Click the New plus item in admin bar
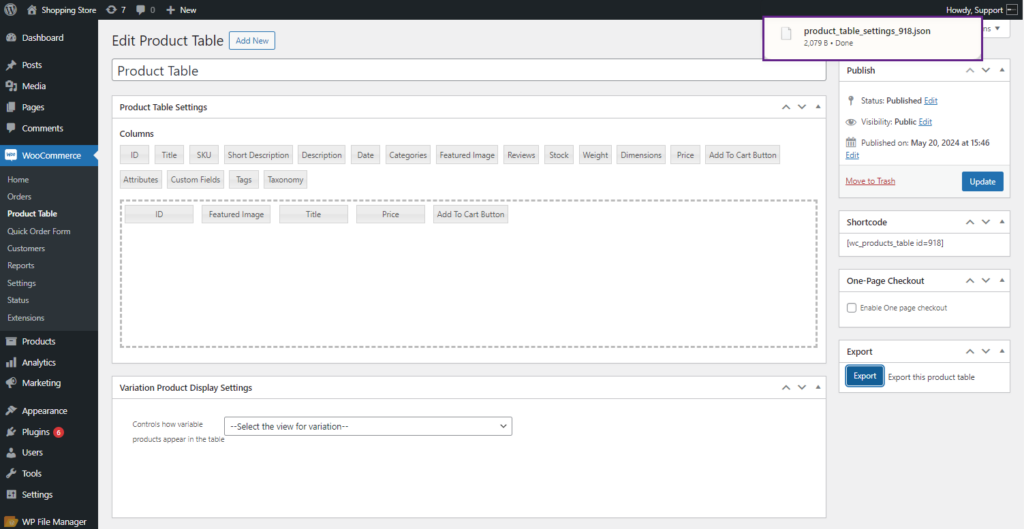 [x=181, y=10]
